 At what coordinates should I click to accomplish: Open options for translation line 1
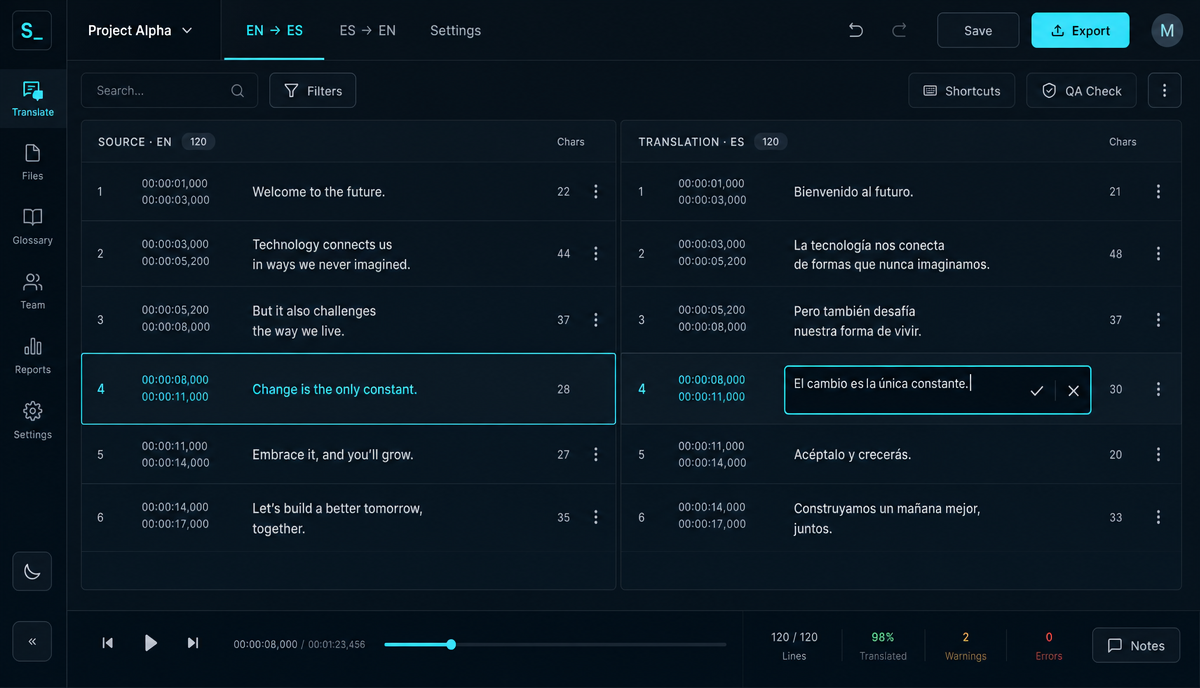[1158, 191]
